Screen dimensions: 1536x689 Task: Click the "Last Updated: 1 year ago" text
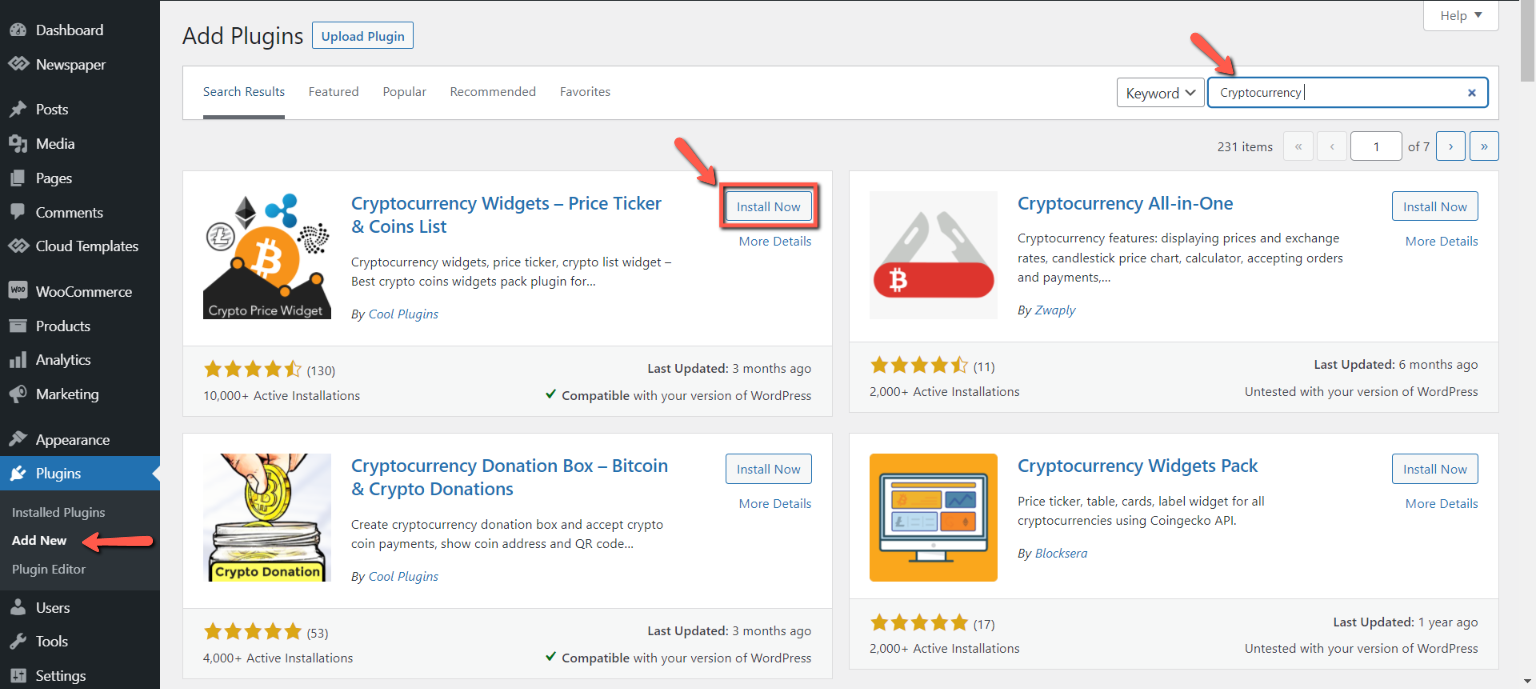point(1405,622)
